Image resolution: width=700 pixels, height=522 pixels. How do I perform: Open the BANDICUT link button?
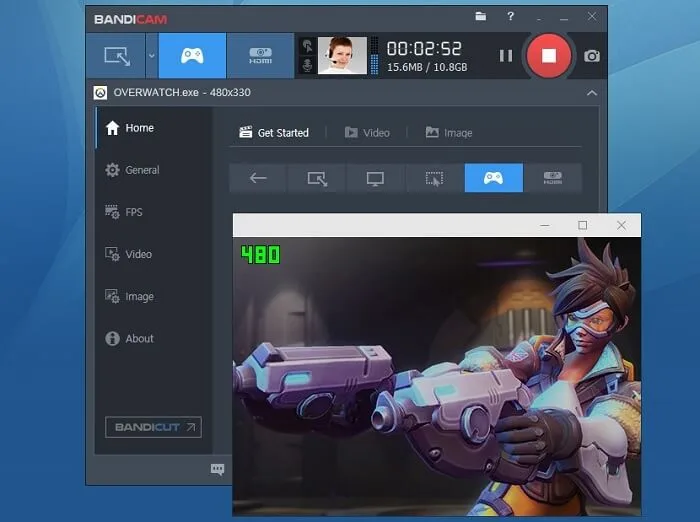pos(154,427)
